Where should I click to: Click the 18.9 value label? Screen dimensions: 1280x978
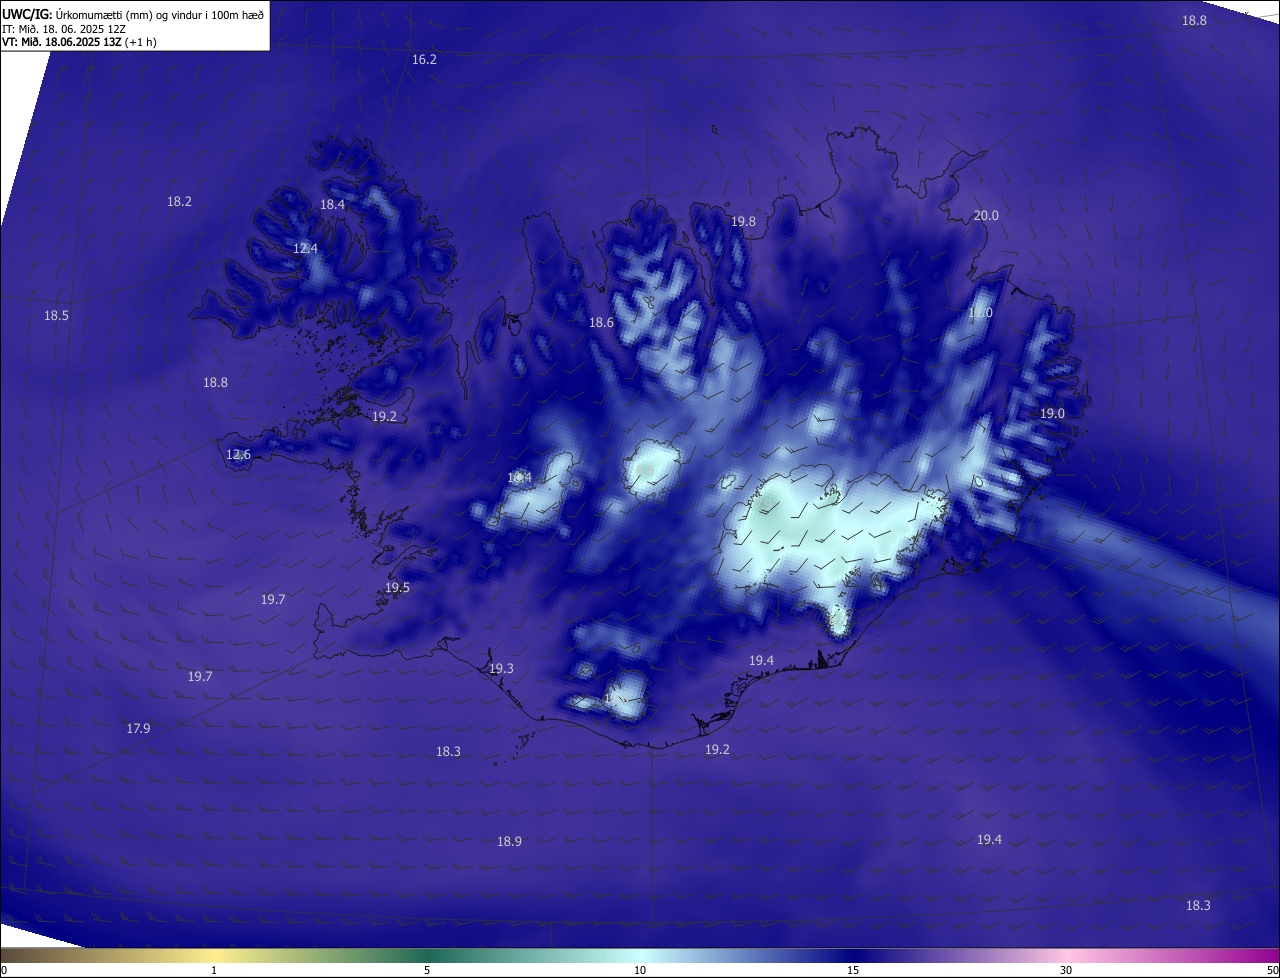click(x=509, y=842)
